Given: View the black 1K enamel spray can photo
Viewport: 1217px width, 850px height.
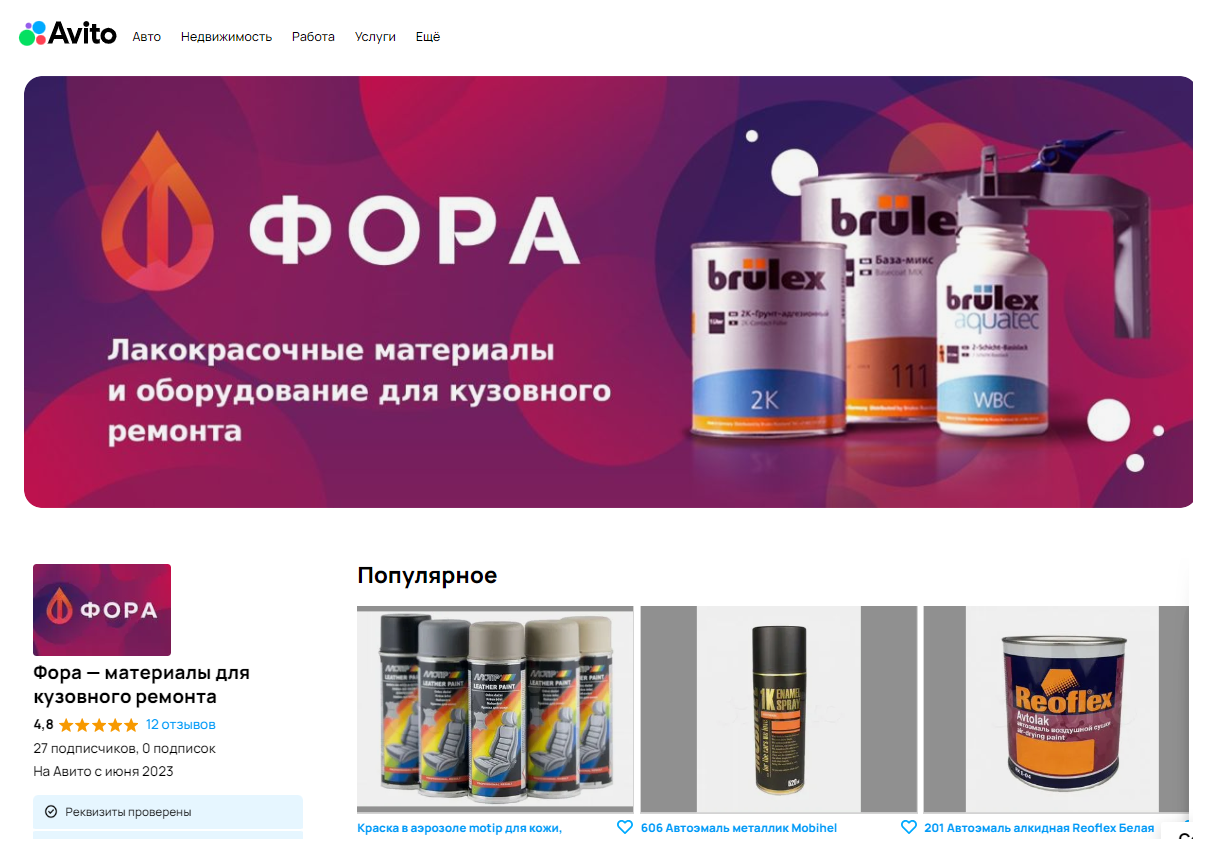Looking at the screenshot, I should pyautogui.click(x=779, y=710).
